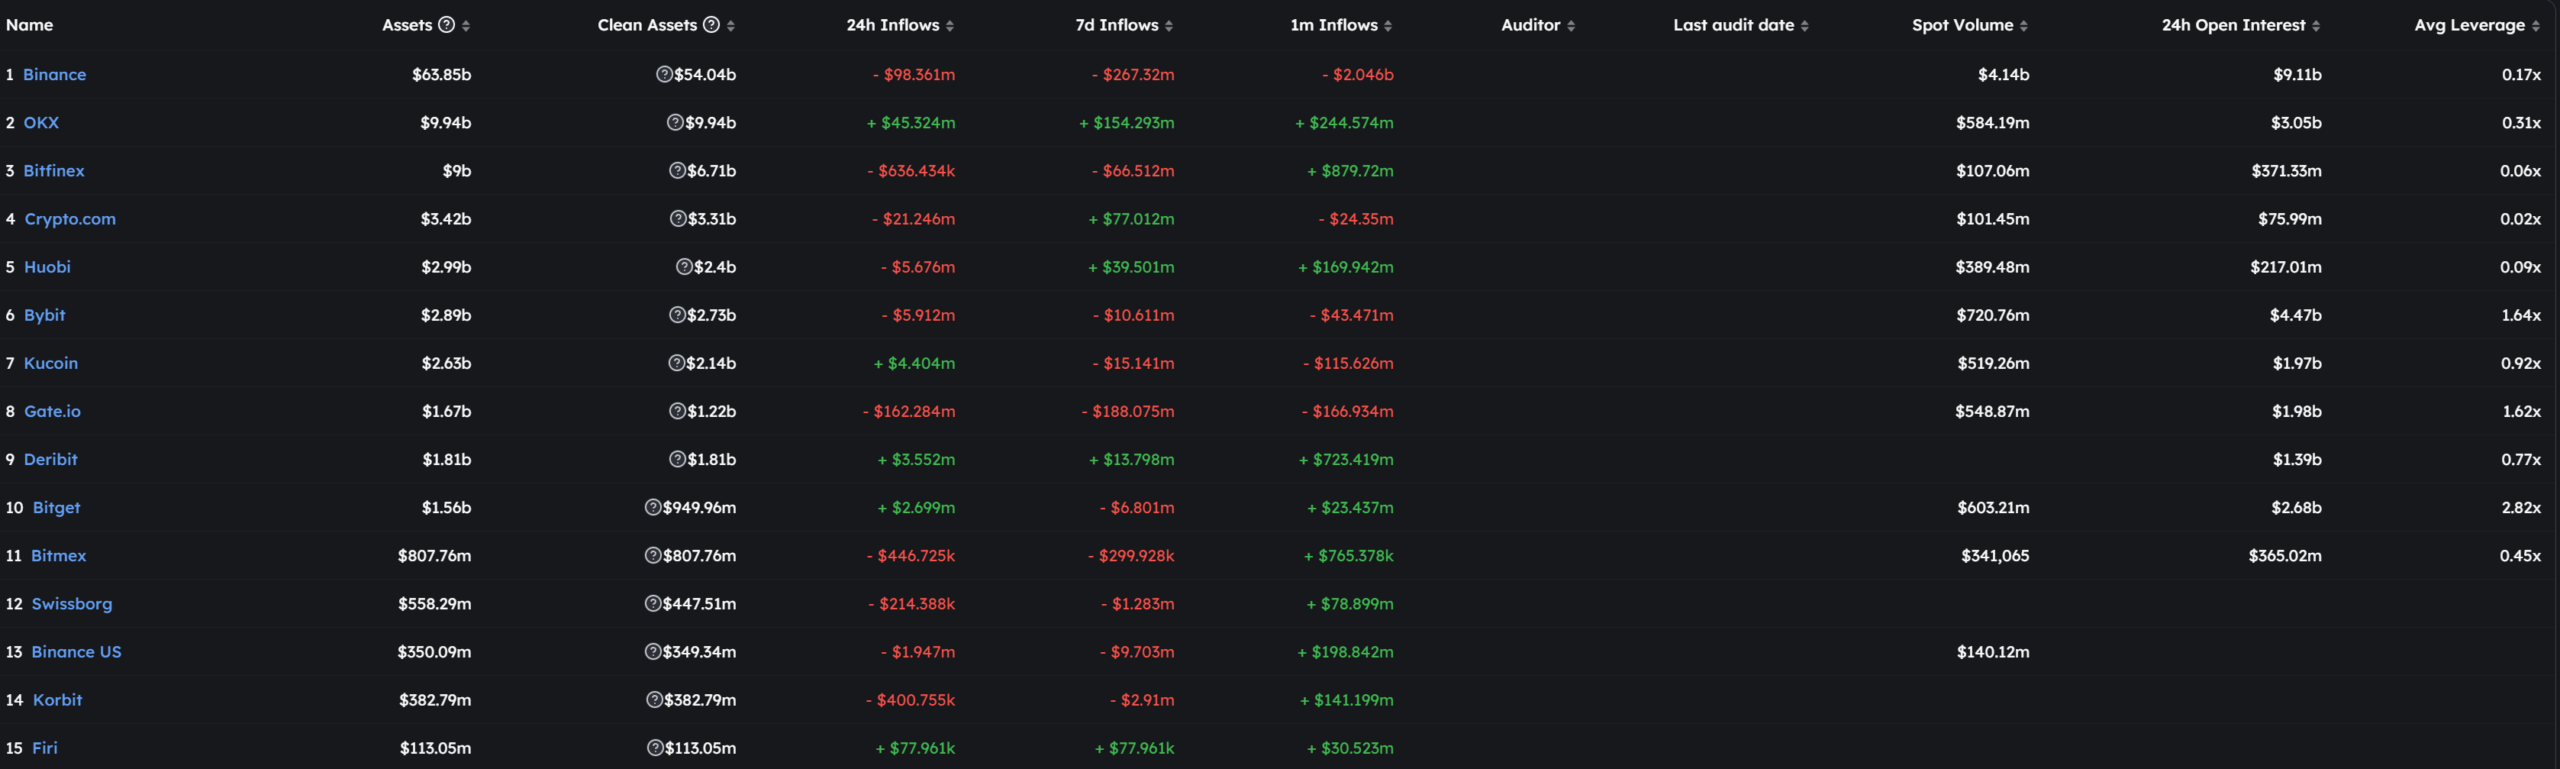The height and width of the screenshot is (769, 2560).
Task: Click the help icon beside Assets header
Action: (x=447, y=25)
